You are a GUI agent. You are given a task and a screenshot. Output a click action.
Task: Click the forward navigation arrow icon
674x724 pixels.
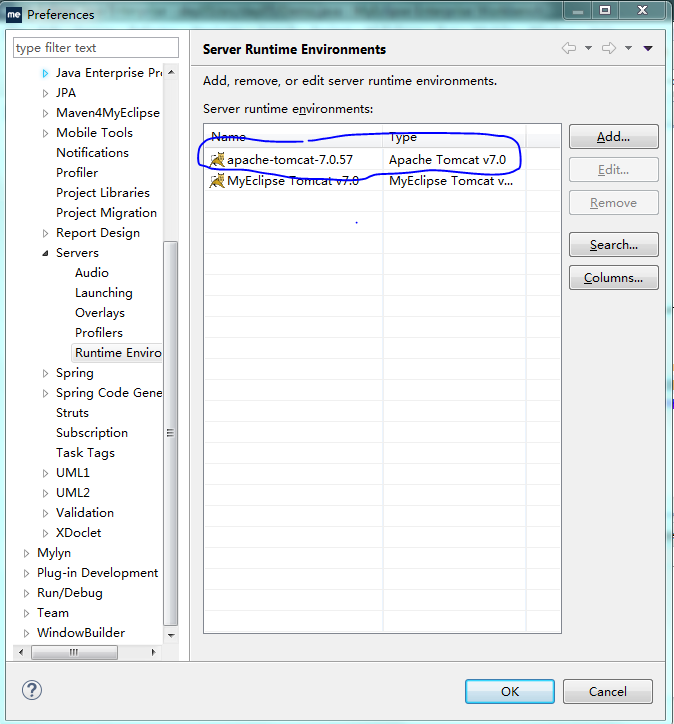pos(608,49)
